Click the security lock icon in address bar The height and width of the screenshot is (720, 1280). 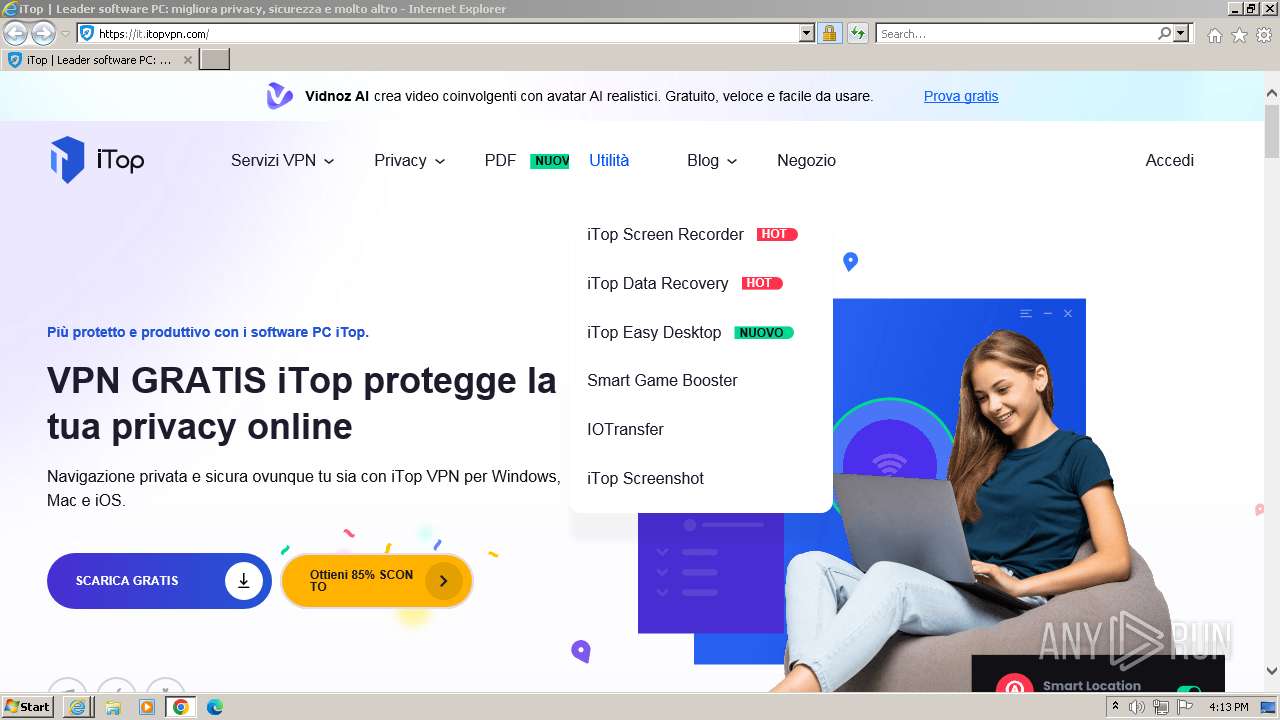[x=829, y=33]
